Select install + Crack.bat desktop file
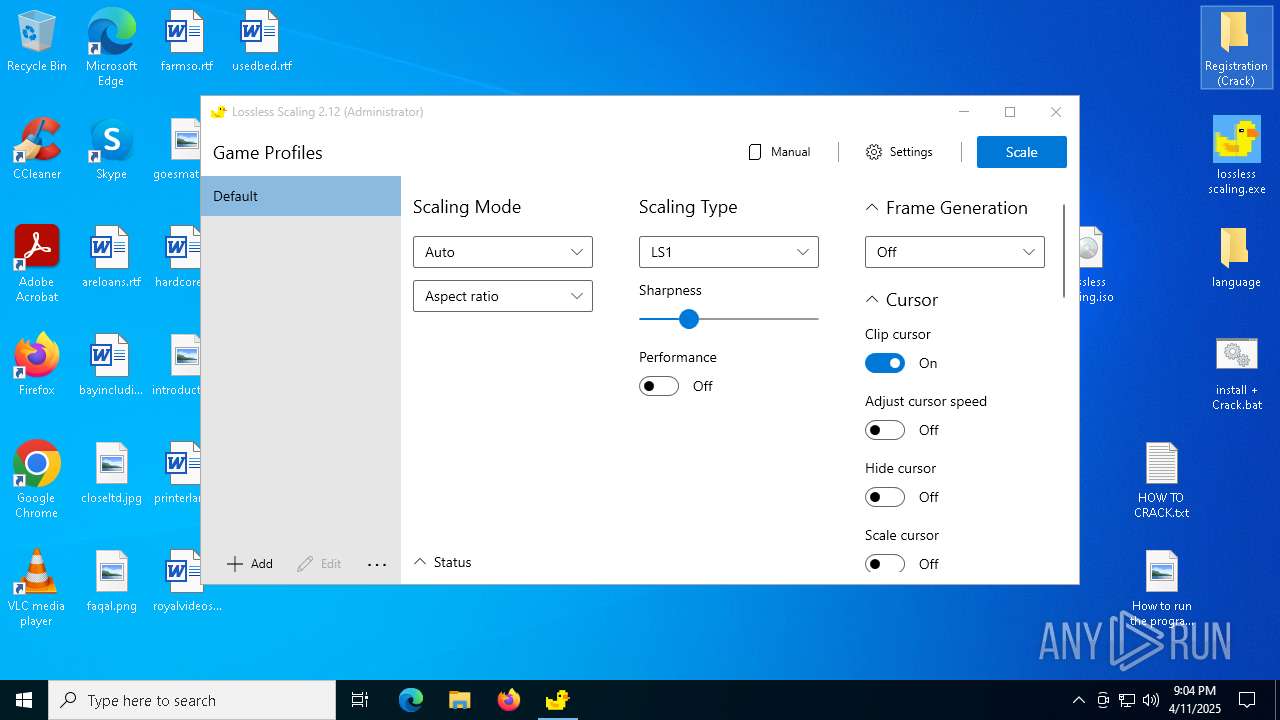 (x=1236, y=373)
